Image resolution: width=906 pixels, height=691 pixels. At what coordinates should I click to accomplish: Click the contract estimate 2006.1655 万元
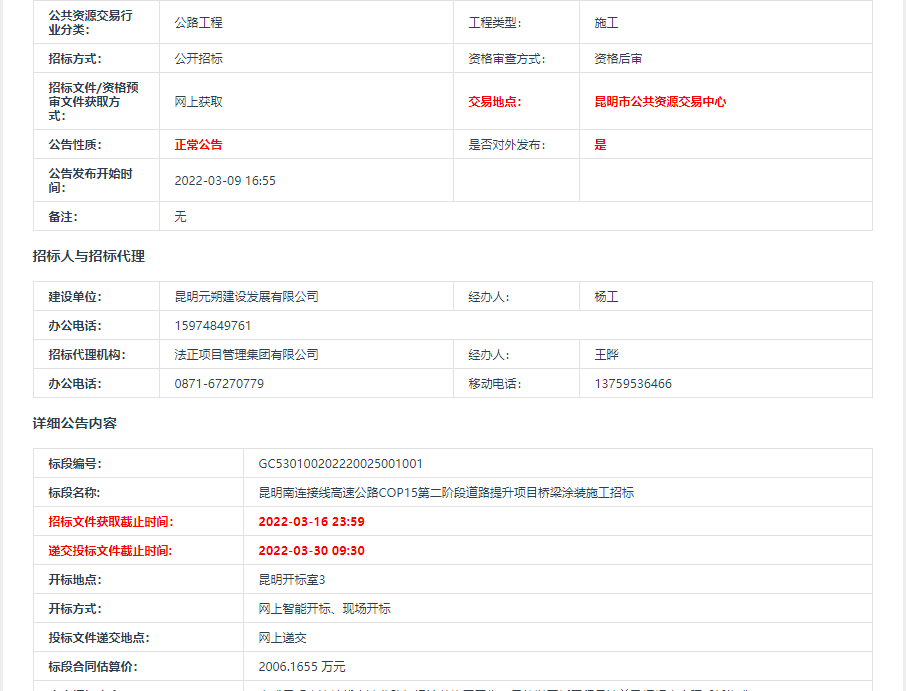click(x=302, y=667)
